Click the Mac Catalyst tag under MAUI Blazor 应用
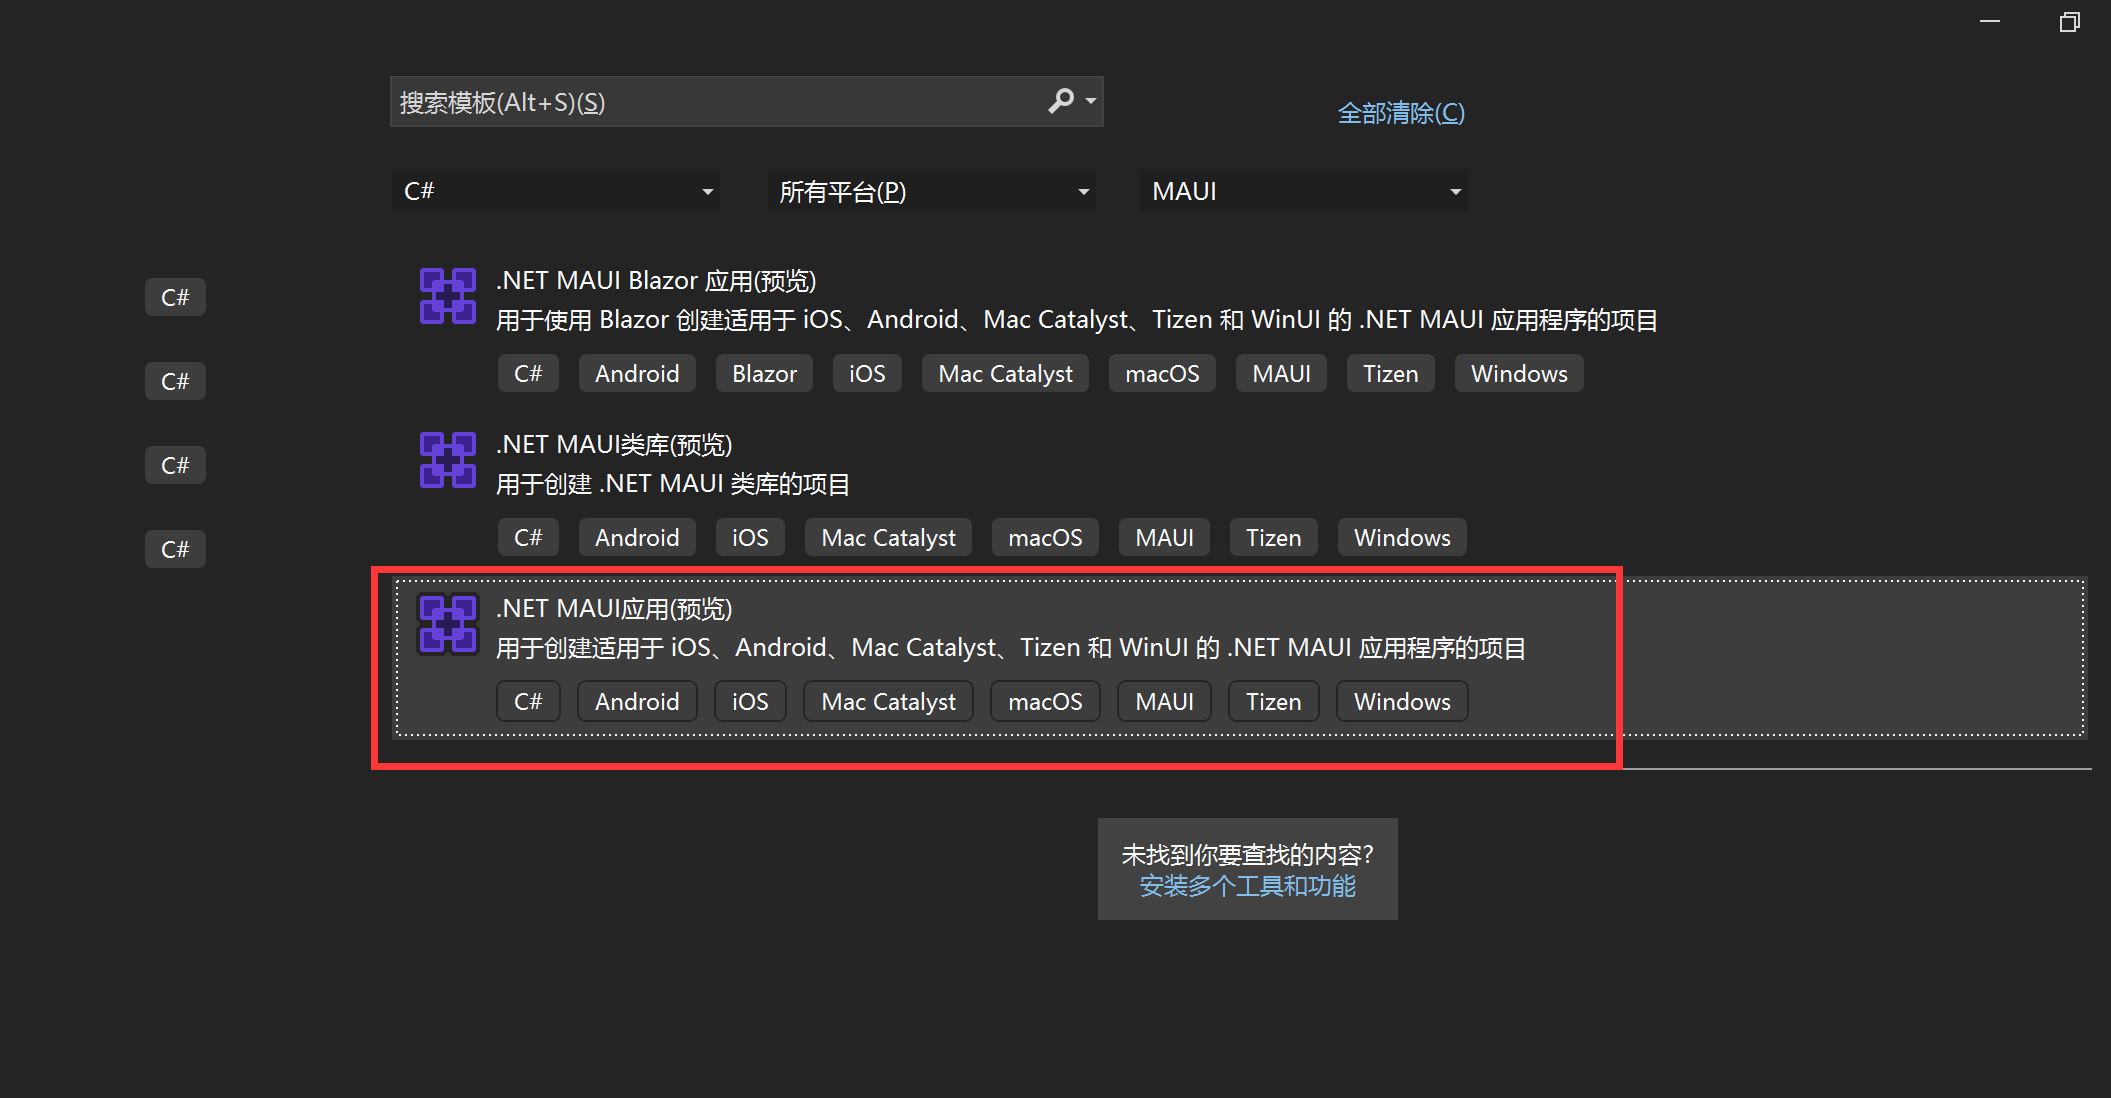The image size is (2111, 1098). 1005,374
